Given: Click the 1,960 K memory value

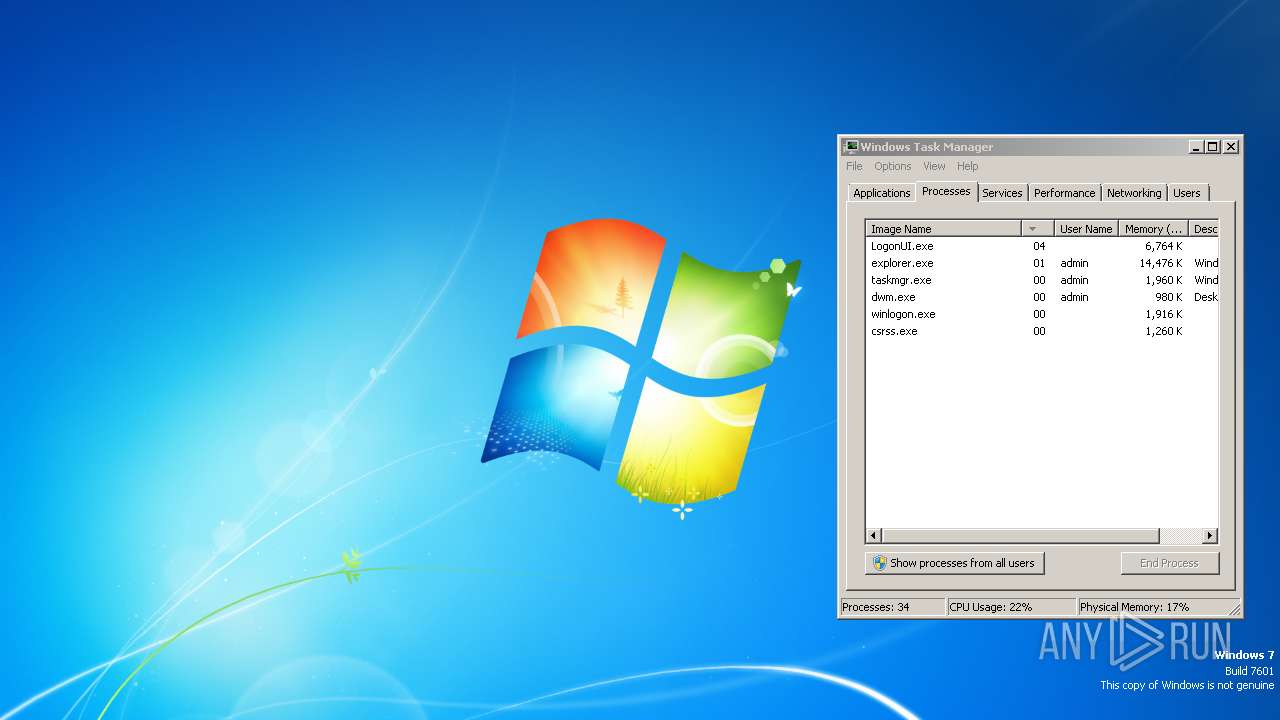Looking at the screenshot, I should click(1164, 280).
